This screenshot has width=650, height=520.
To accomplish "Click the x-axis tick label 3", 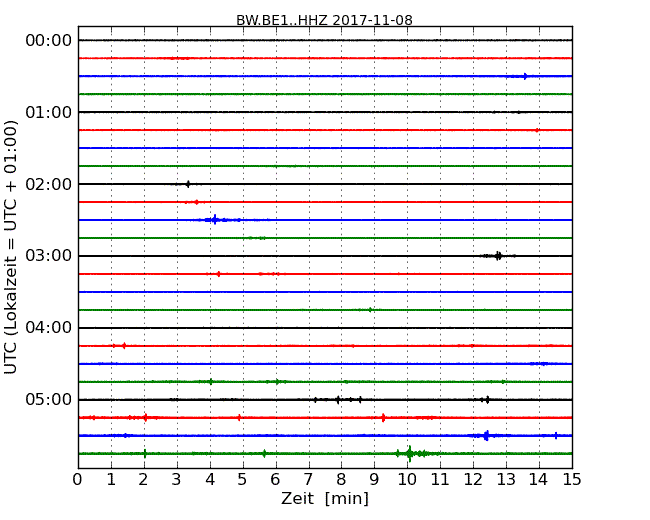I will 177,480.
